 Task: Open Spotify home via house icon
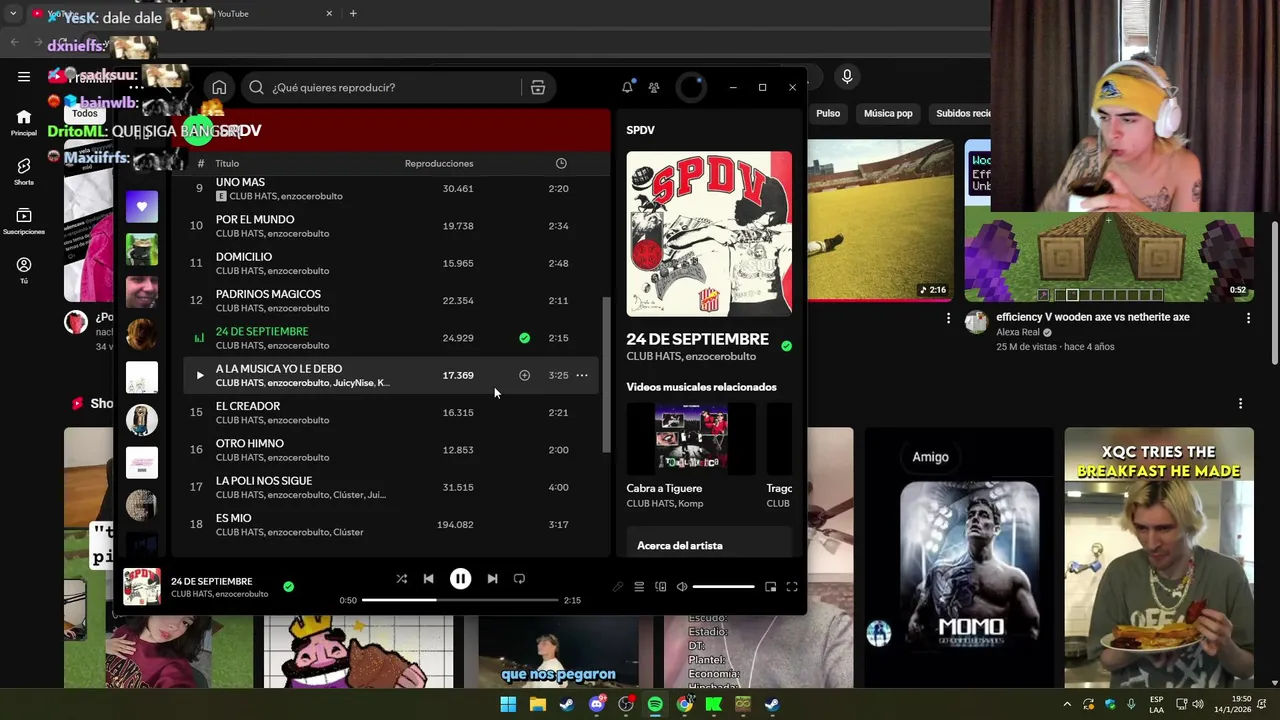coord(219,87)
